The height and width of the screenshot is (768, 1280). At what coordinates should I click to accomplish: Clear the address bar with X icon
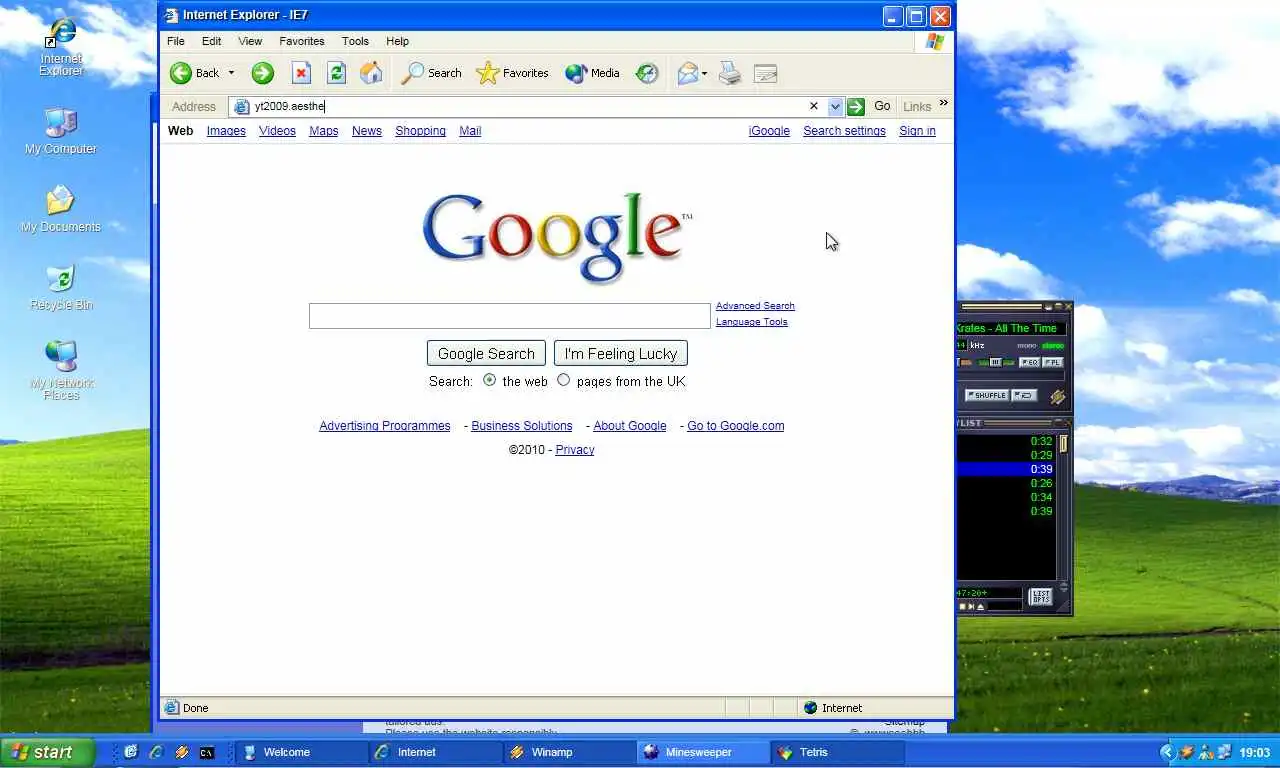pyautogui.click(x=813, y=106)
